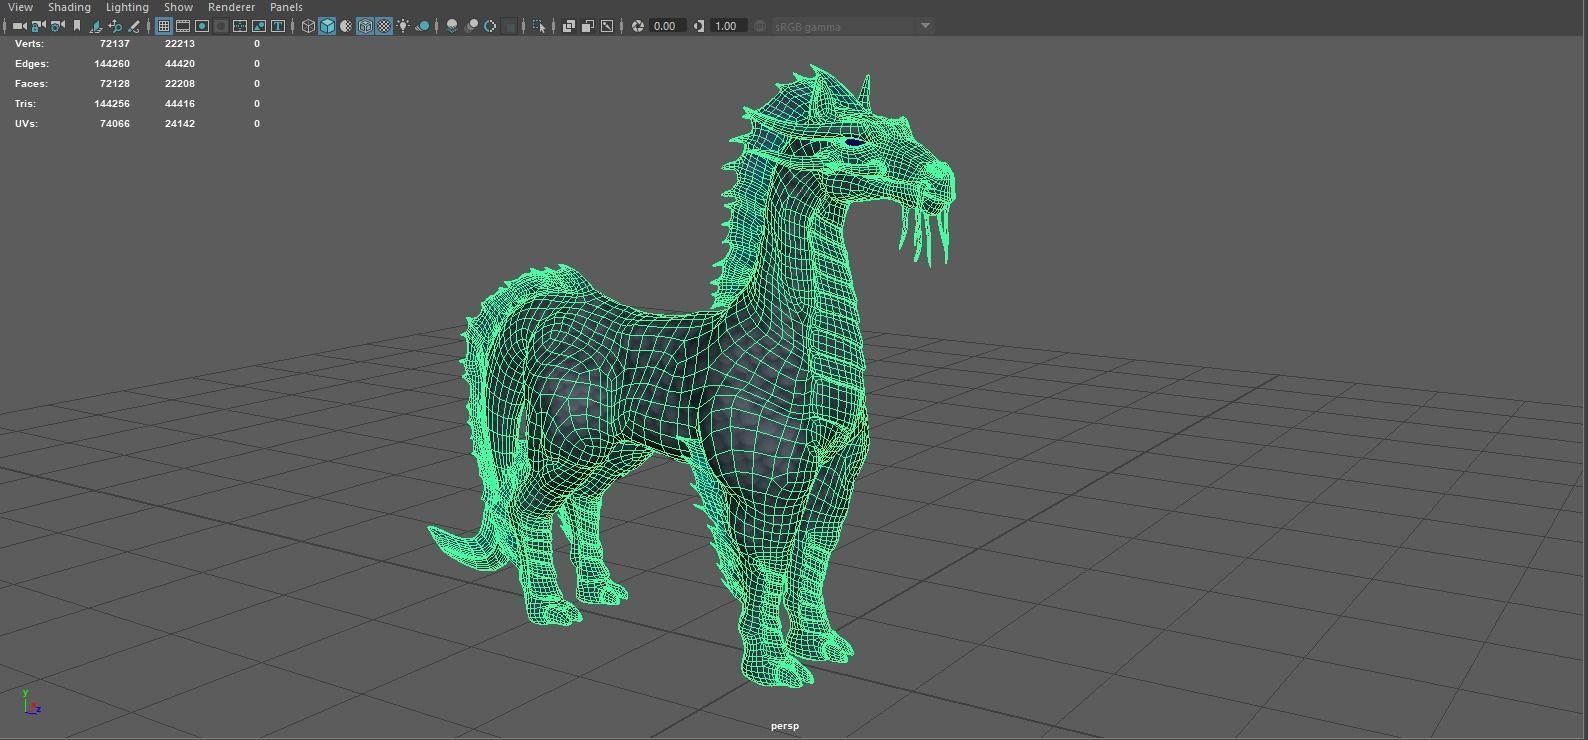
Task: Click the Exposure aperture icon
Action: point(638,26)
